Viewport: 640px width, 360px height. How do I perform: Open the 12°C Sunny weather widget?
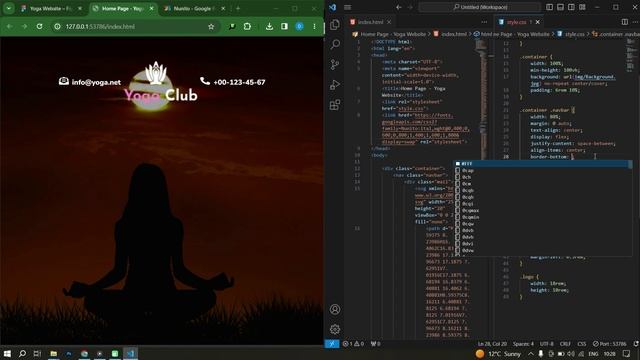point(498,353)
